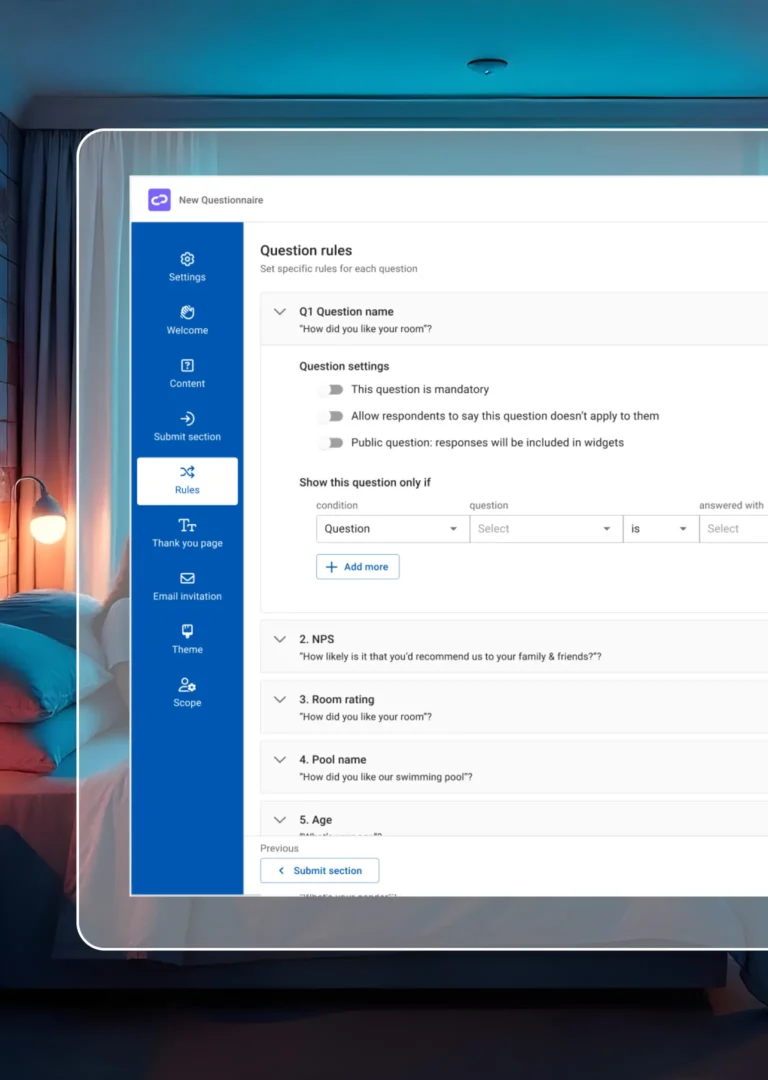Expand the 3. Room rating section
This screenshot has width=768, height=1080.
(x=280, y=699)
